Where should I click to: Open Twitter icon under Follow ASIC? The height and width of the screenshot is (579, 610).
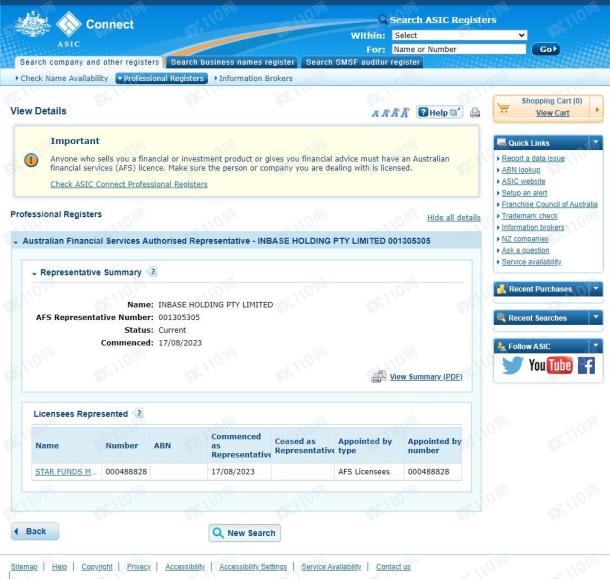click(512, 365)
